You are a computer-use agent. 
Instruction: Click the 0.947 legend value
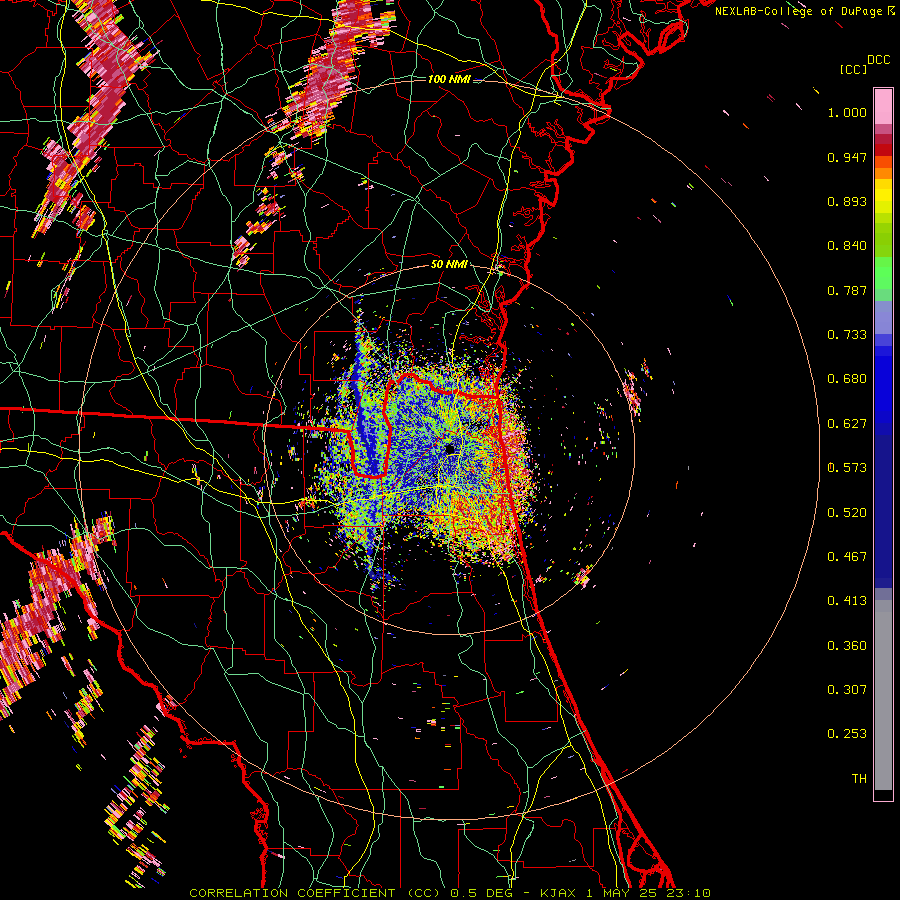click(x=847, y=157)
